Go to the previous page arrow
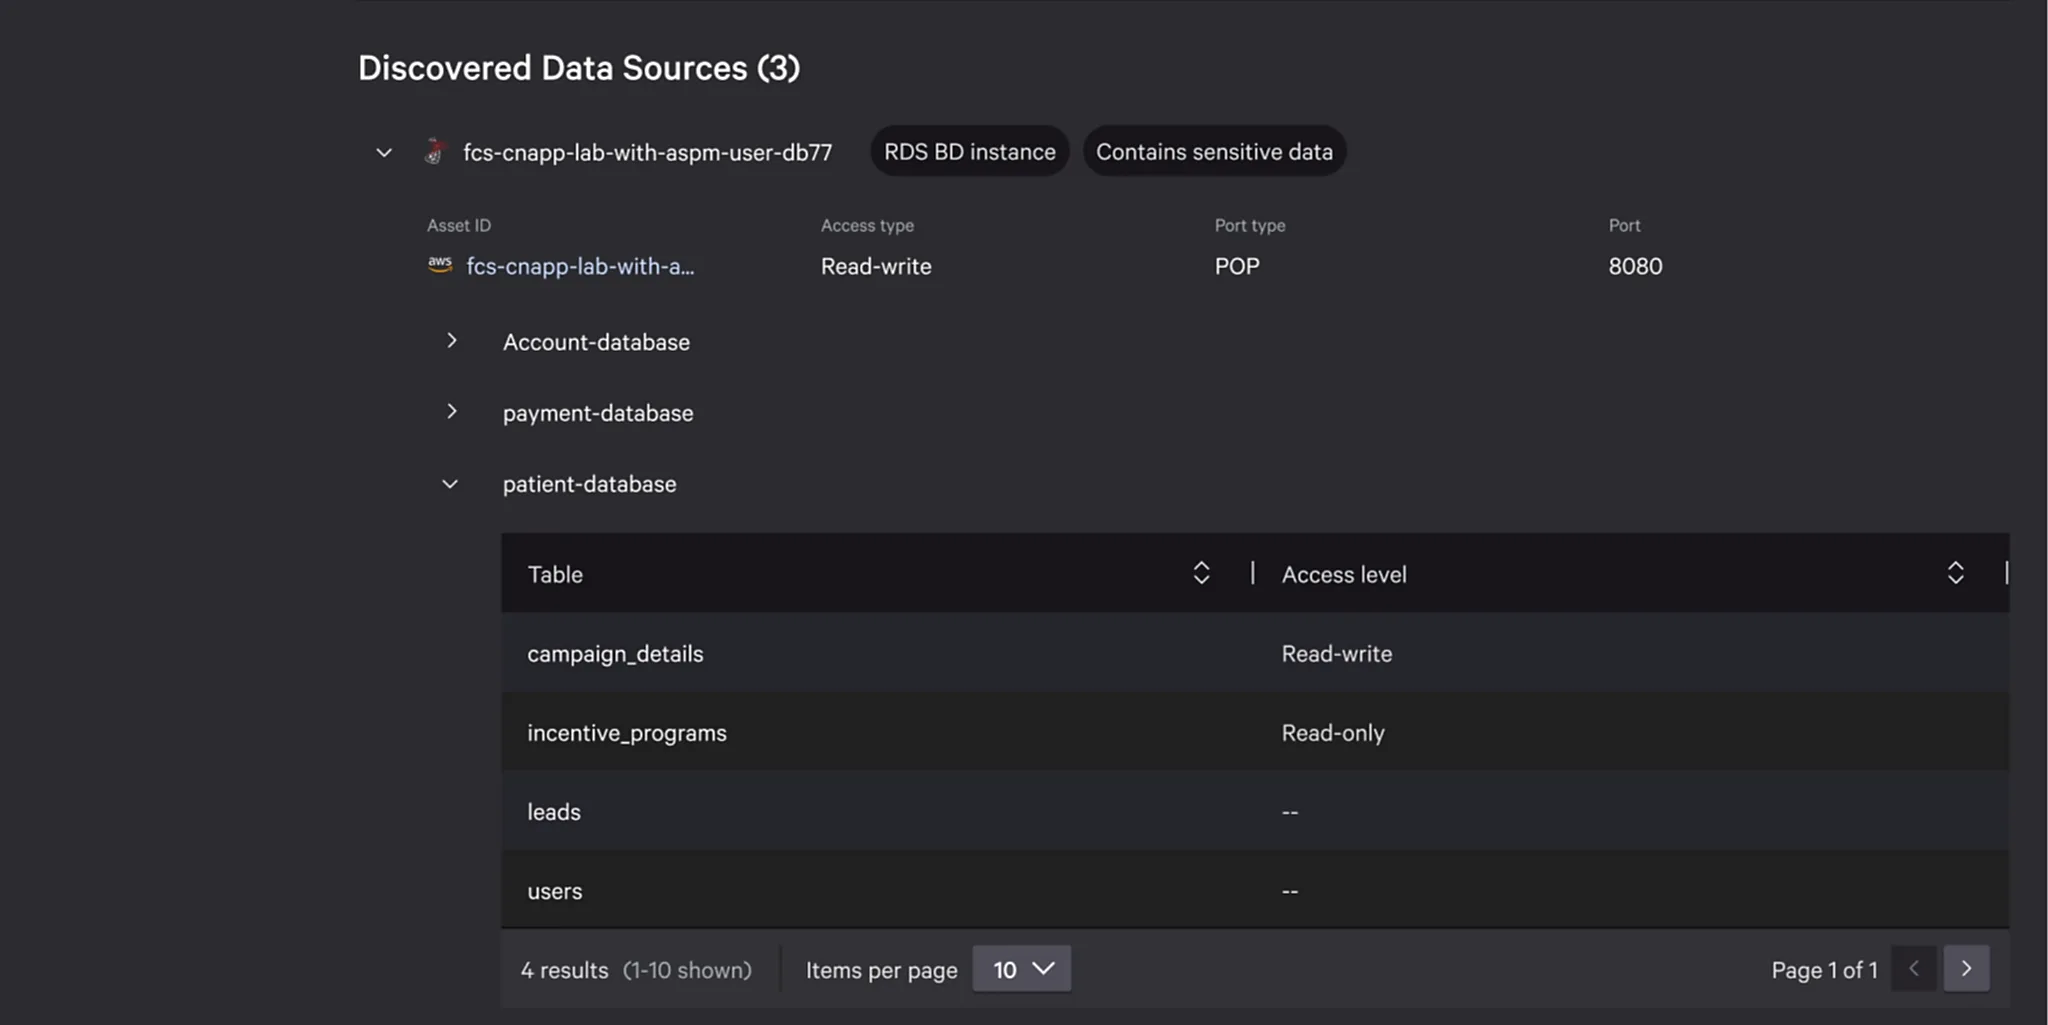The image size is (2048, 1025). (1914, 969)
